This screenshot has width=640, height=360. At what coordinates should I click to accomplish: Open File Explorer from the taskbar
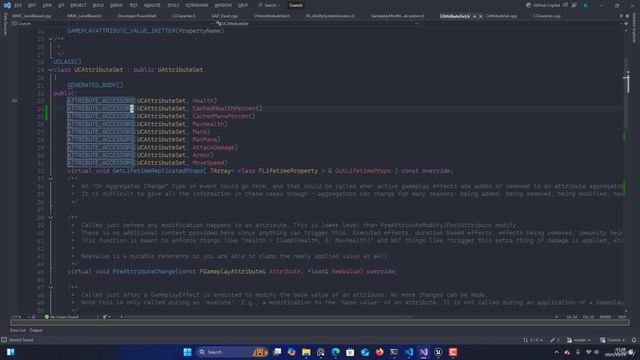[306, 352]
